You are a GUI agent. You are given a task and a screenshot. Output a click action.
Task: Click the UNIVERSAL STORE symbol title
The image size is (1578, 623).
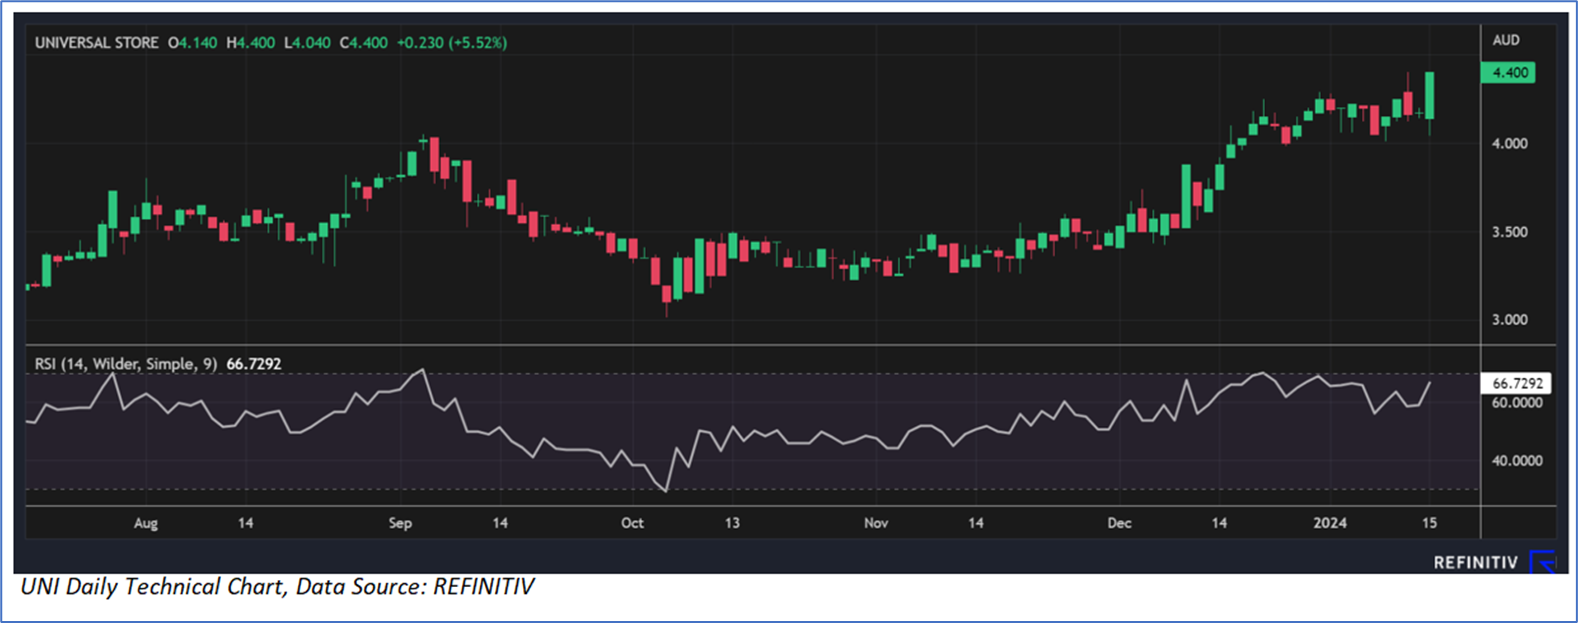click(x=96, y=43)
